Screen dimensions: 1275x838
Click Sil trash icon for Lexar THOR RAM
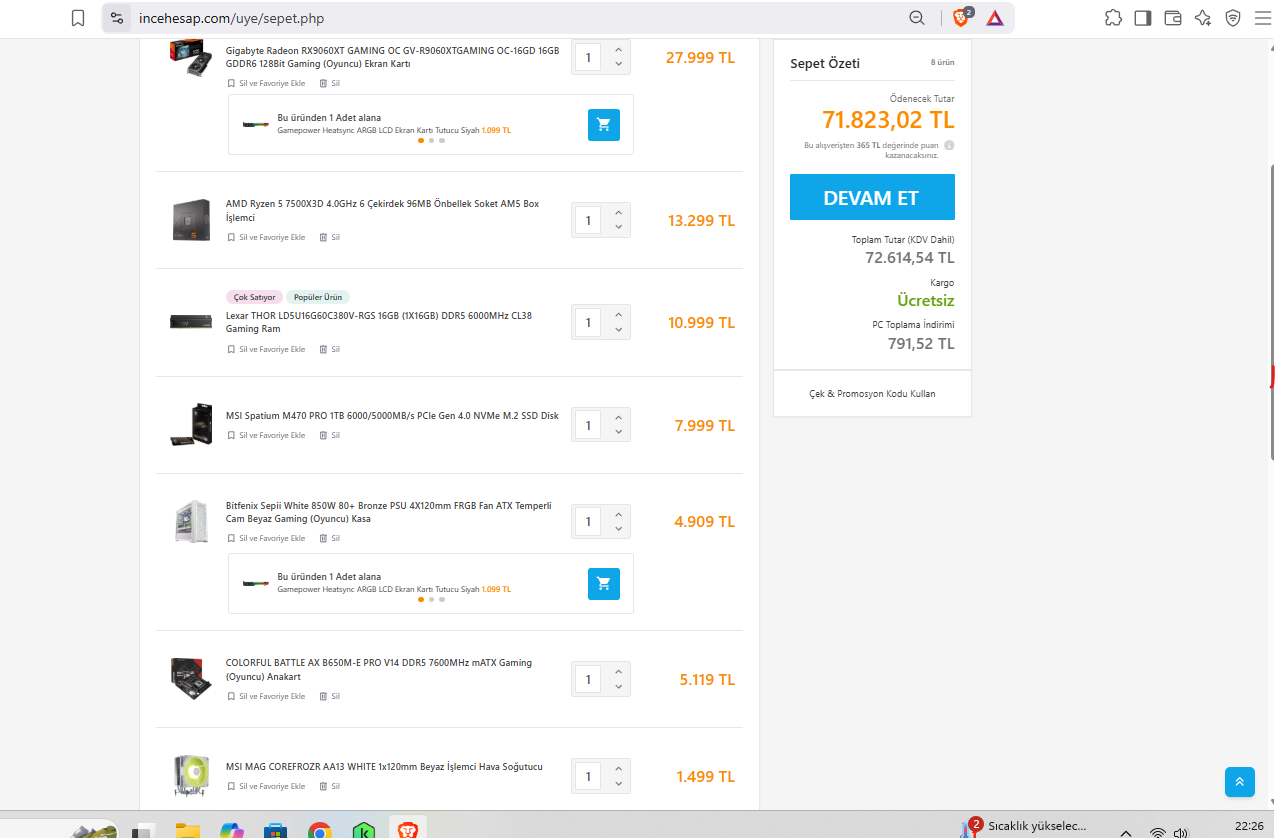(x=329, y=350)
